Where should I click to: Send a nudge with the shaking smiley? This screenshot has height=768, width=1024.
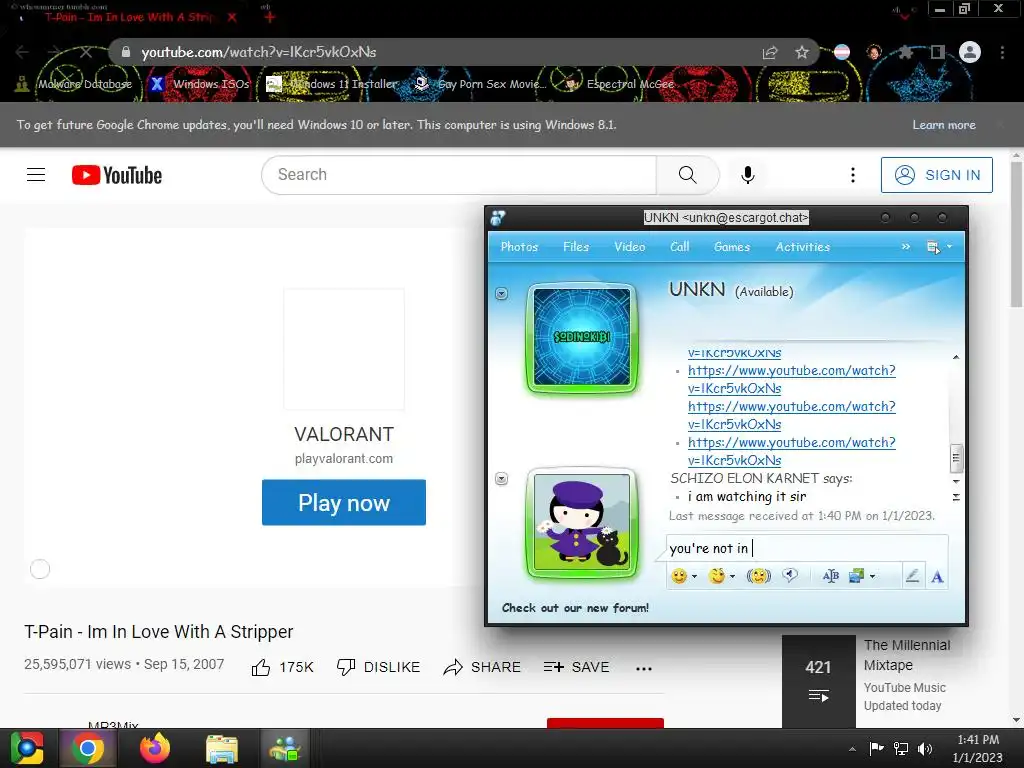[759, 577]
